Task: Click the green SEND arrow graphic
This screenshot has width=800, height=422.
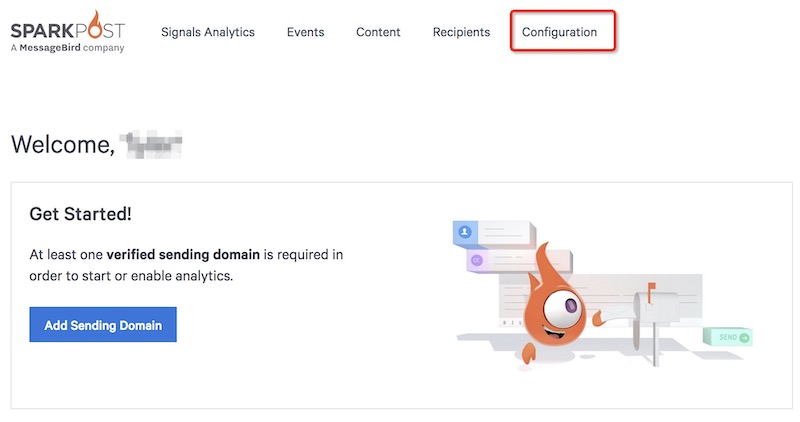Action: [727, 338]
